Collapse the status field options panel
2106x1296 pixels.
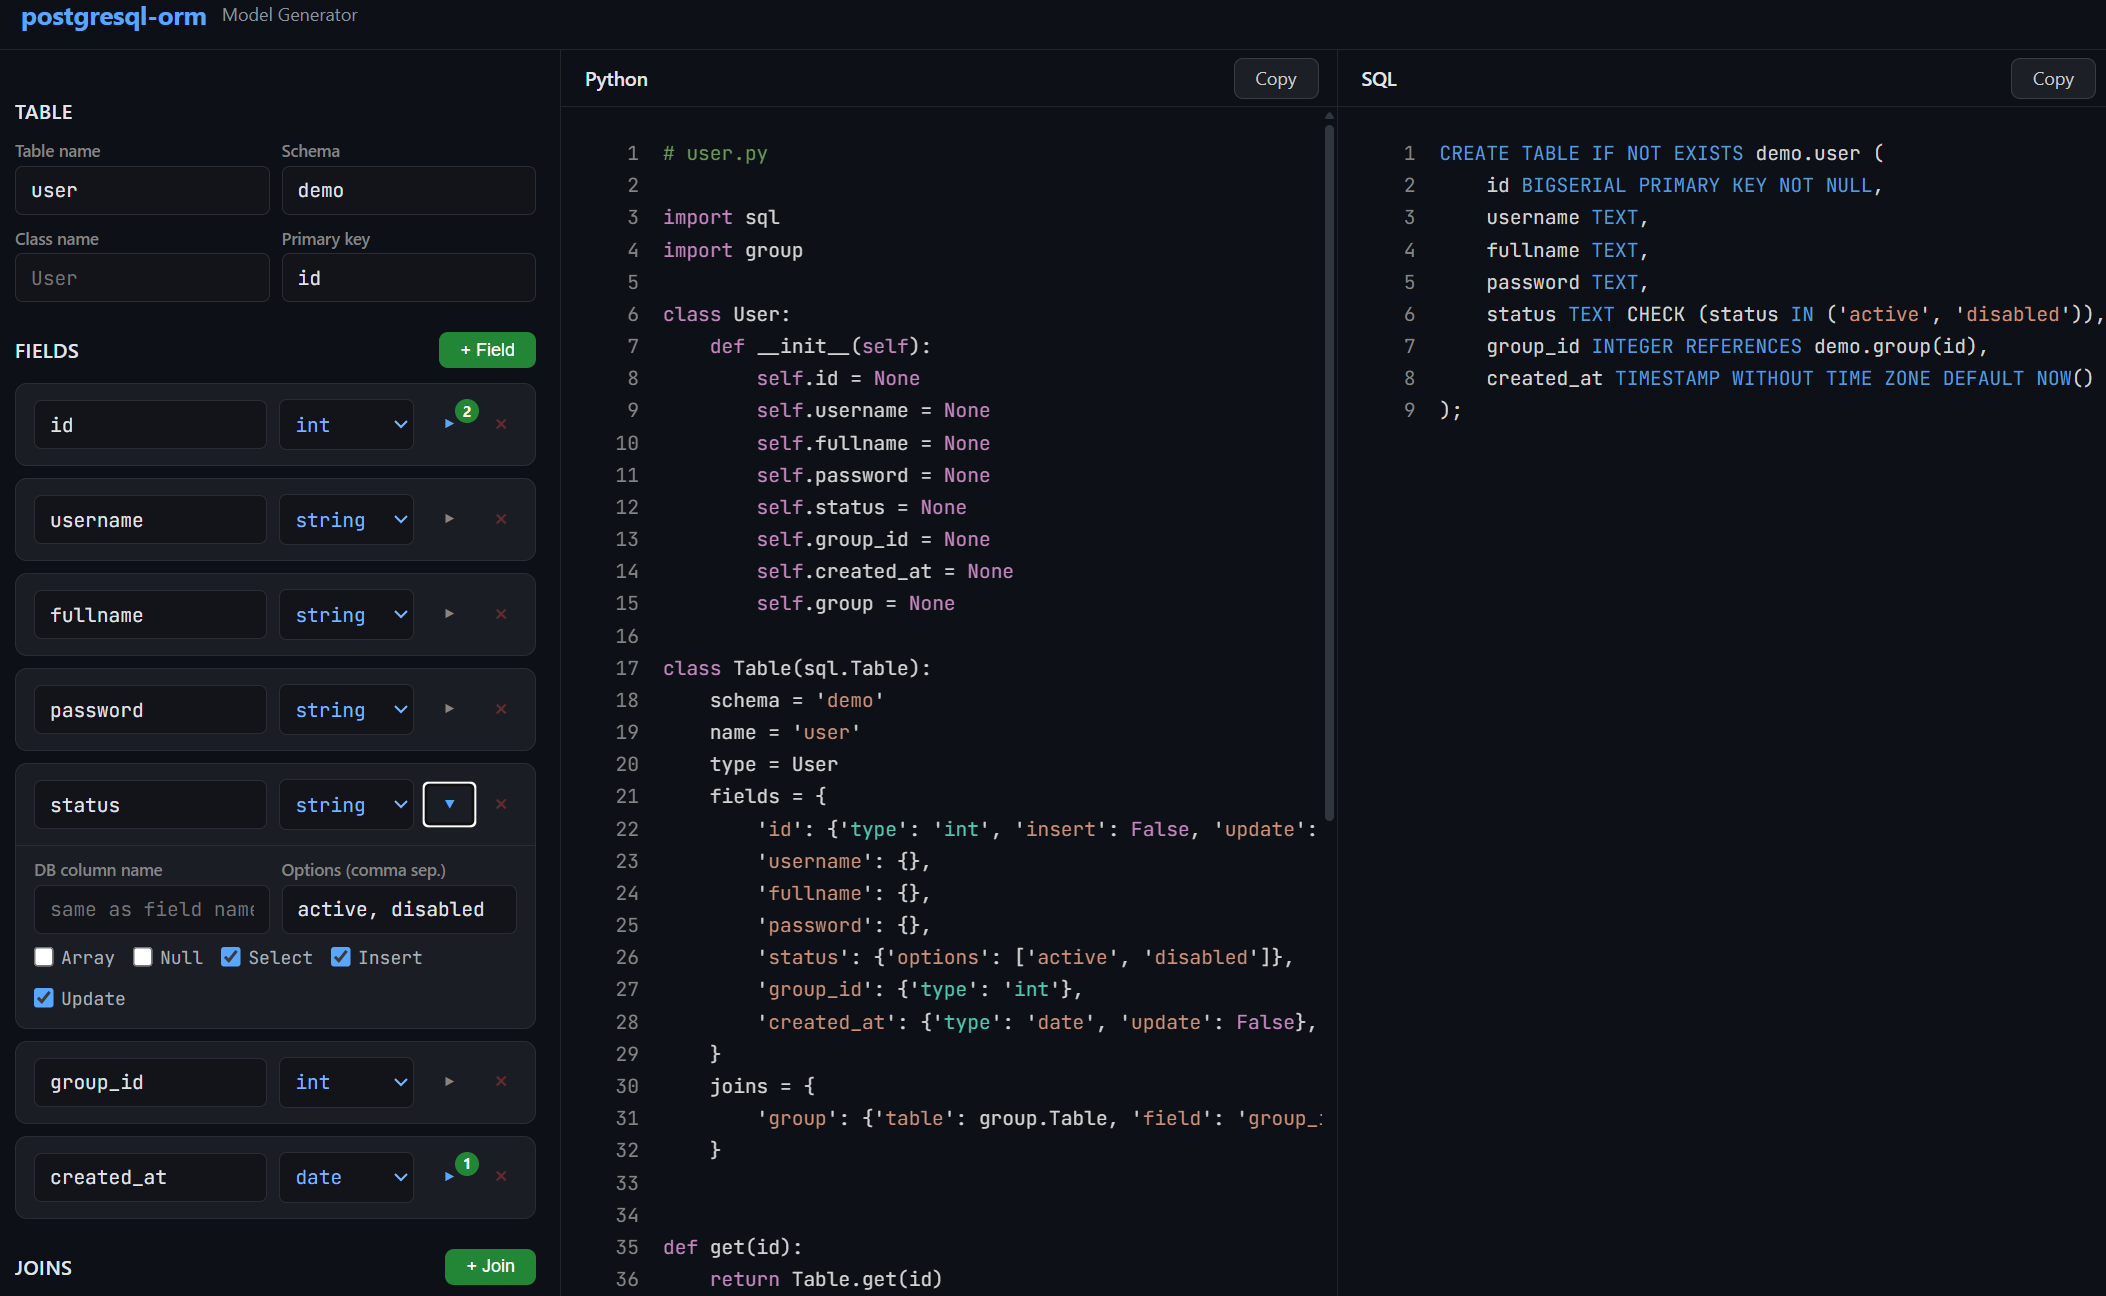coord(449,804)
